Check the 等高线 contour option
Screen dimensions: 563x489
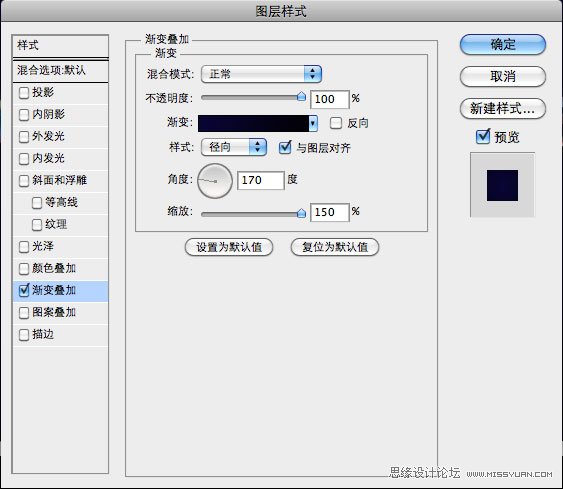pyautogui.click(x=37, y=203)
